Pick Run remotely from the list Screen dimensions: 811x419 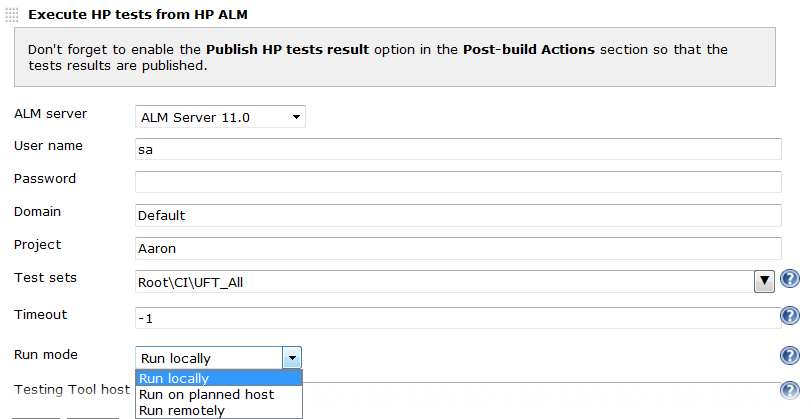pyautogui.click(x=218, y=410)
